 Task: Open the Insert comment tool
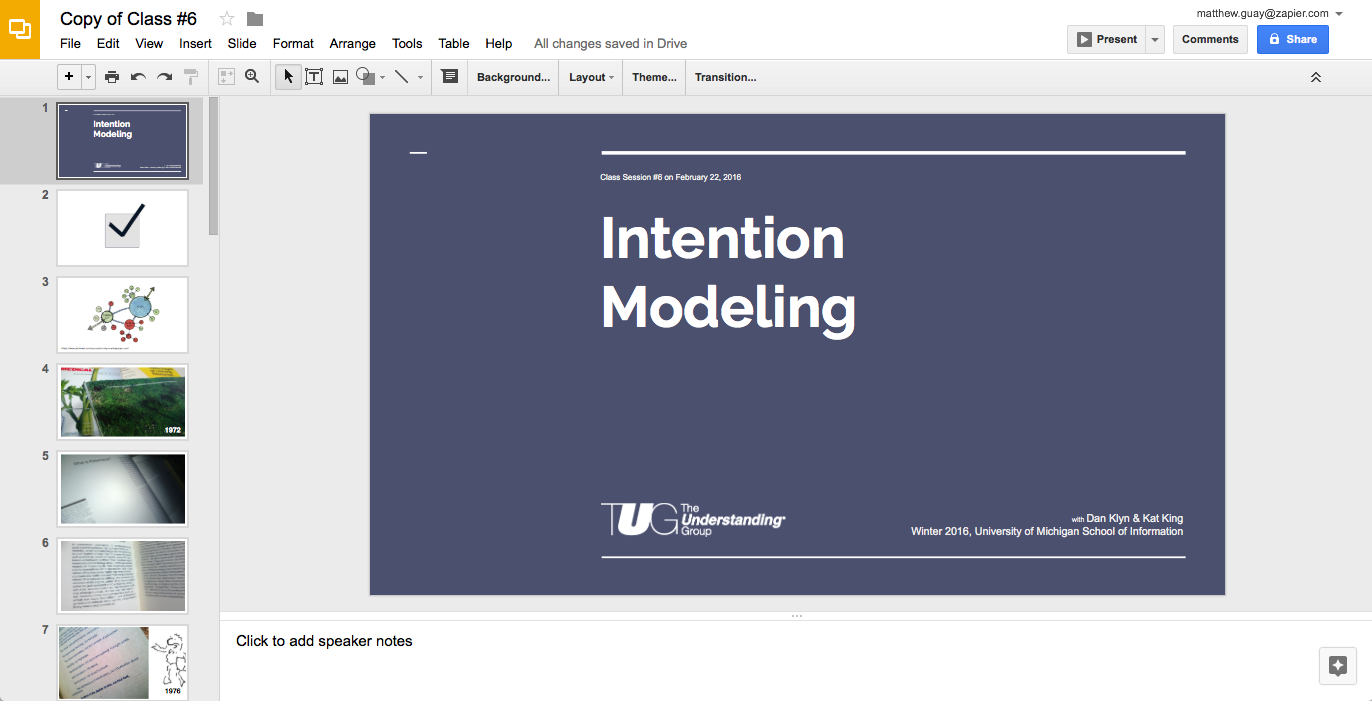pyautogui.click(x=449, y=76)
